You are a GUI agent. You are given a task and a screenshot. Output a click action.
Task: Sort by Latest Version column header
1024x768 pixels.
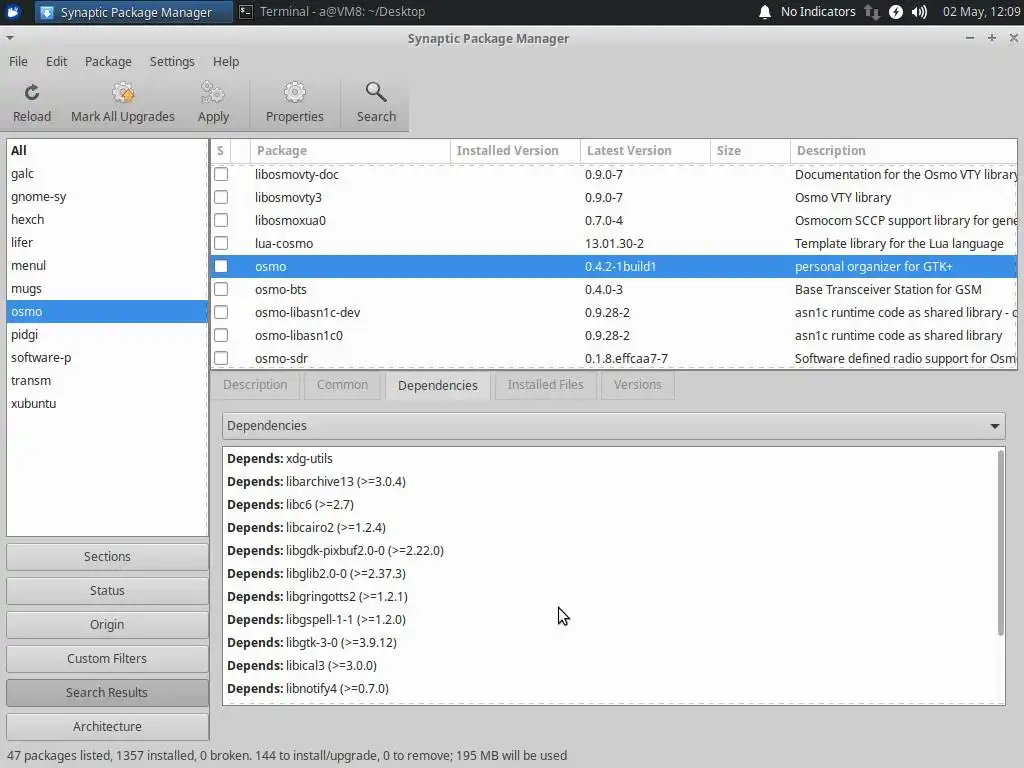pos(645,151)
